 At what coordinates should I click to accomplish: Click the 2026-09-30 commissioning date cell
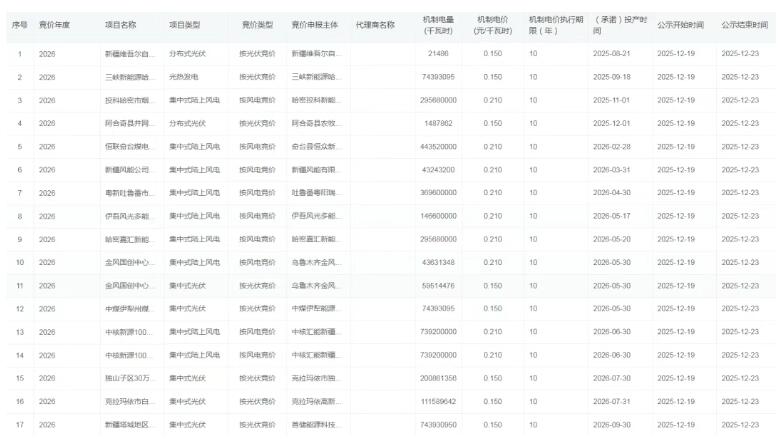[x=612, y=425]
